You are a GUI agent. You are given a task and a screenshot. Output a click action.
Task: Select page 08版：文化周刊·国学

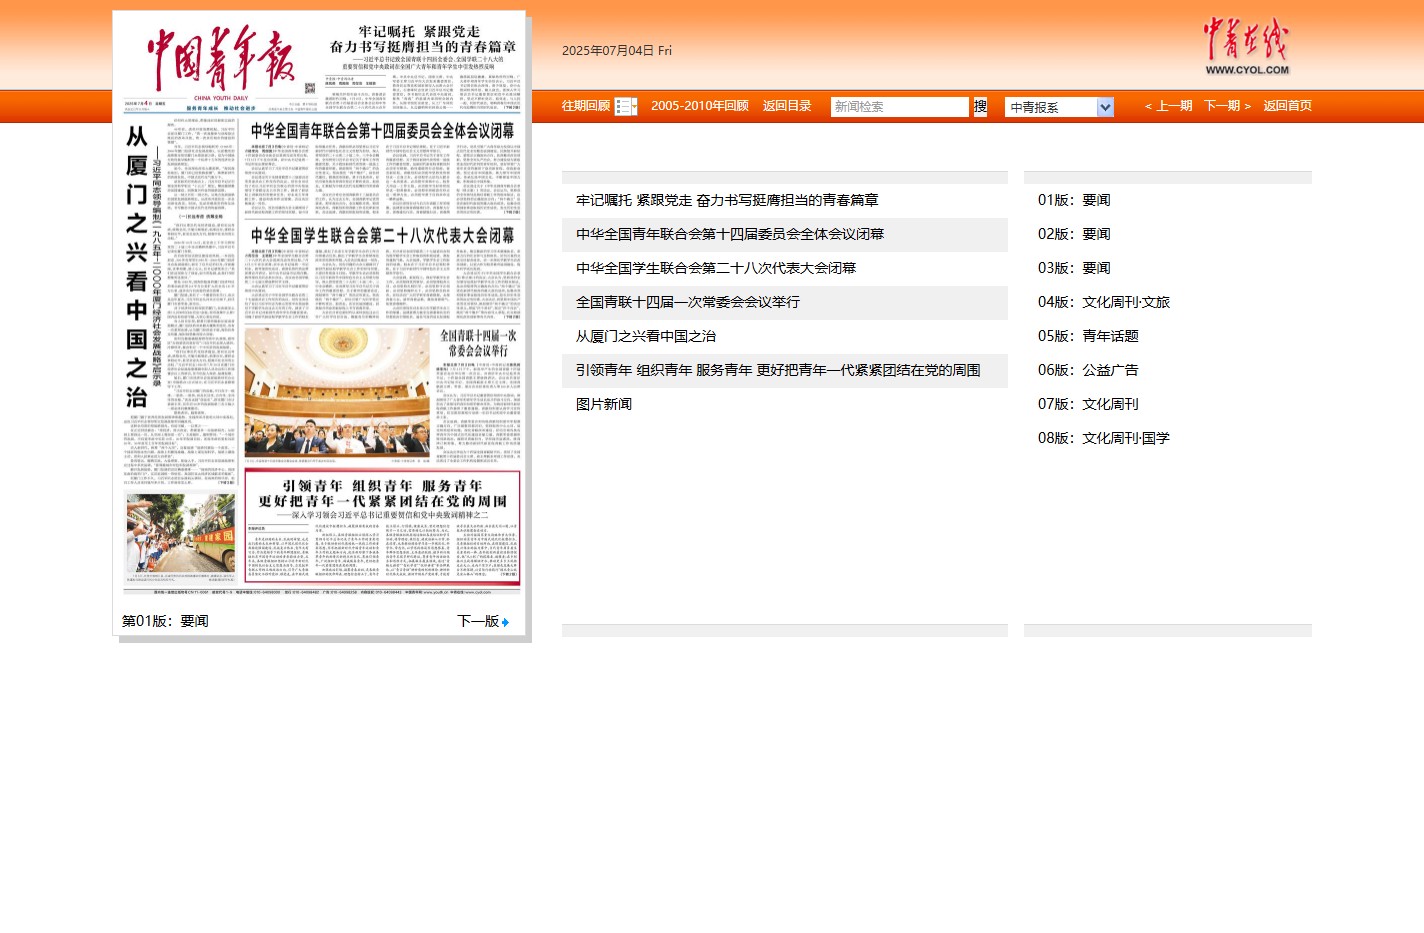click(1104, 438)
